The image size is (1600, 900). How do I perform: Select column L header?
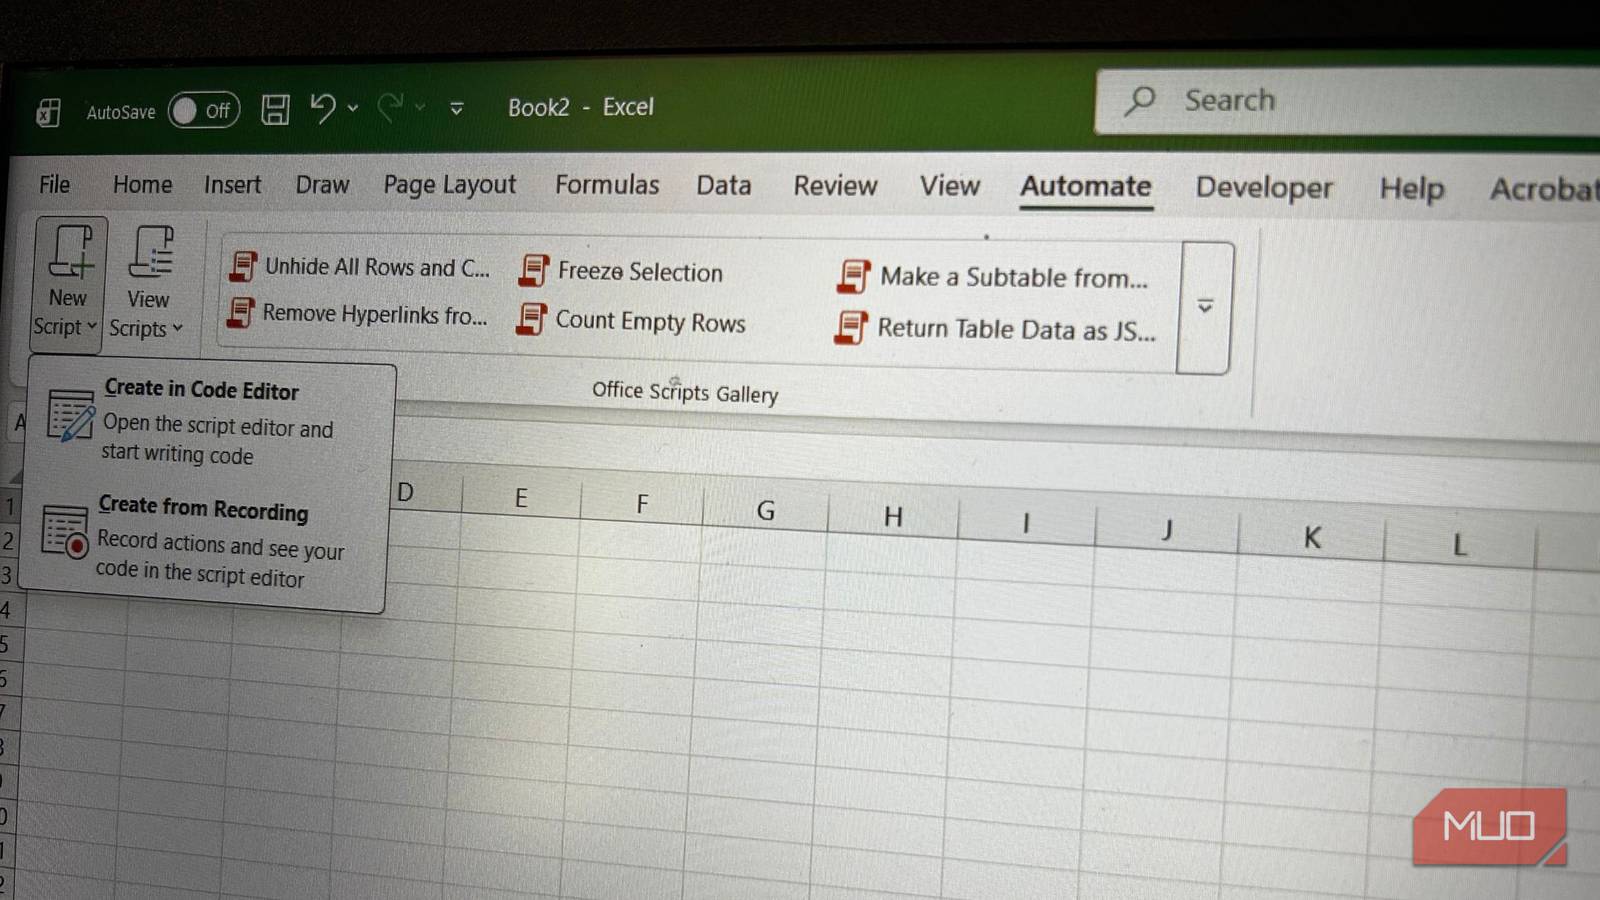[x=1460, y=545]
